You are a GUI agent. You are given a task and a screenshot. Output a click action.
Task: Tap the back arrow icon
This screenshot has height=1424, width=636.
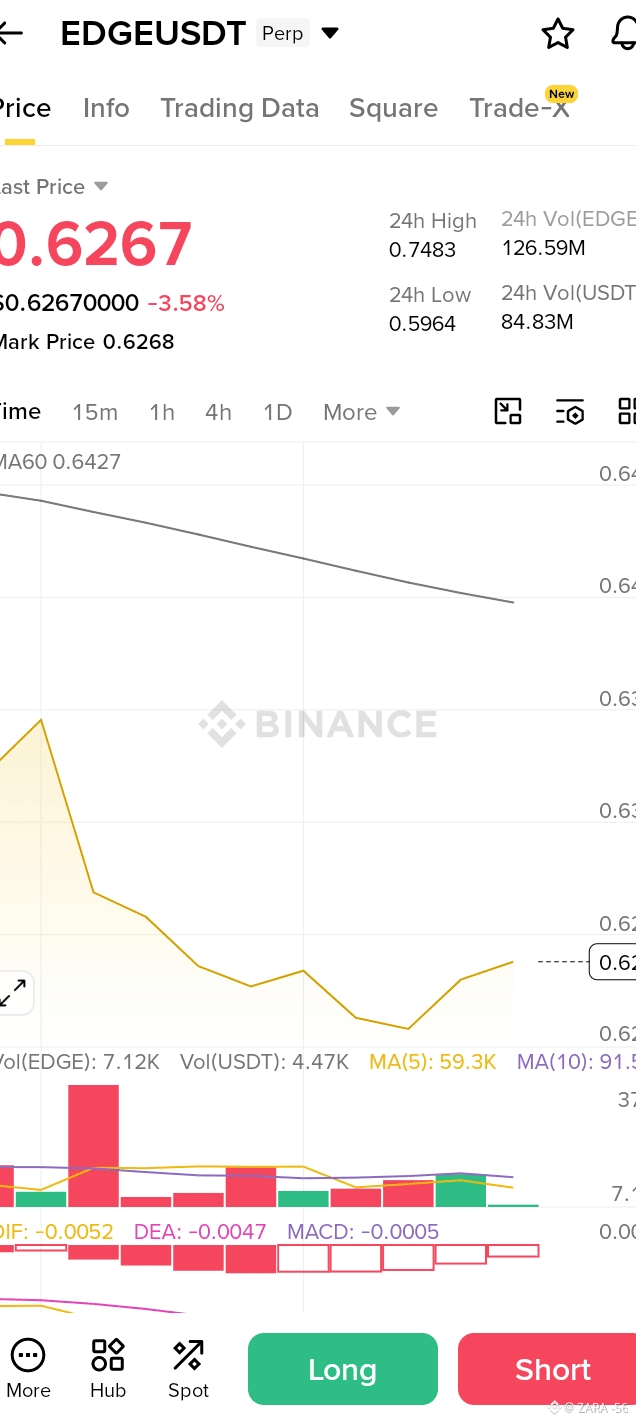pos(9,33)
